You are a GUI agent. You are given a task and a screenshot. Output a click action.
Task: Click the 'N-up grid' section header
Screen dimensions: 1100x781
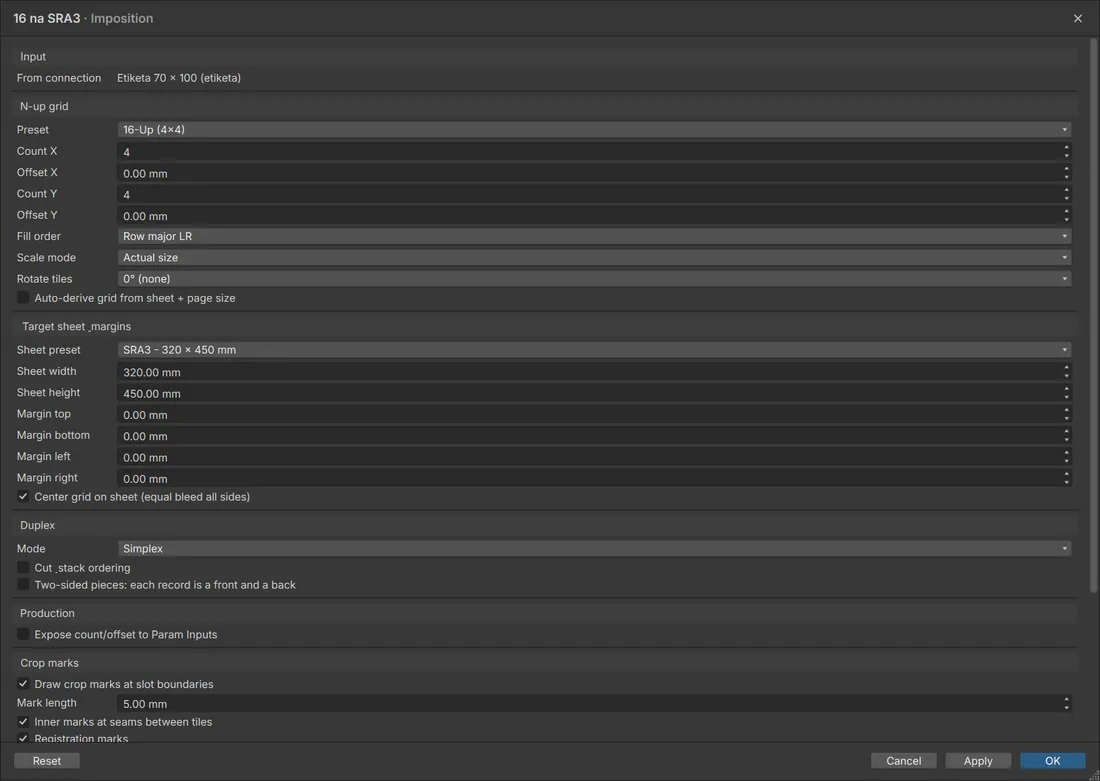(44, 106)
